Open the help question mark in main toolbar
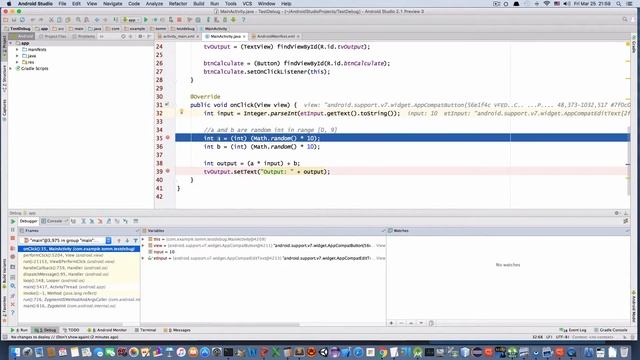The image size is (640, 360). click(x=243, y=20)
